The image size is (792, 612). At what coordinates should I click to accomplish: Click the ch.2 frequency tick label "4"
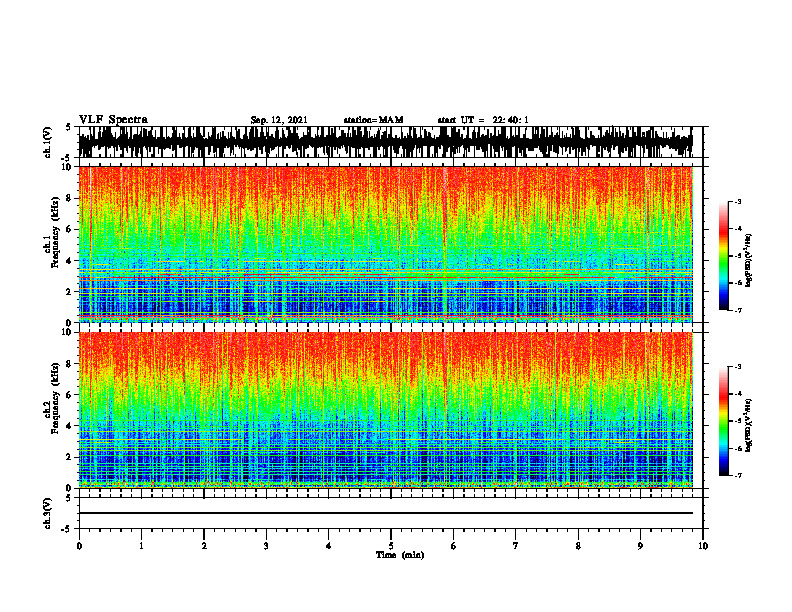coord(71,426)
